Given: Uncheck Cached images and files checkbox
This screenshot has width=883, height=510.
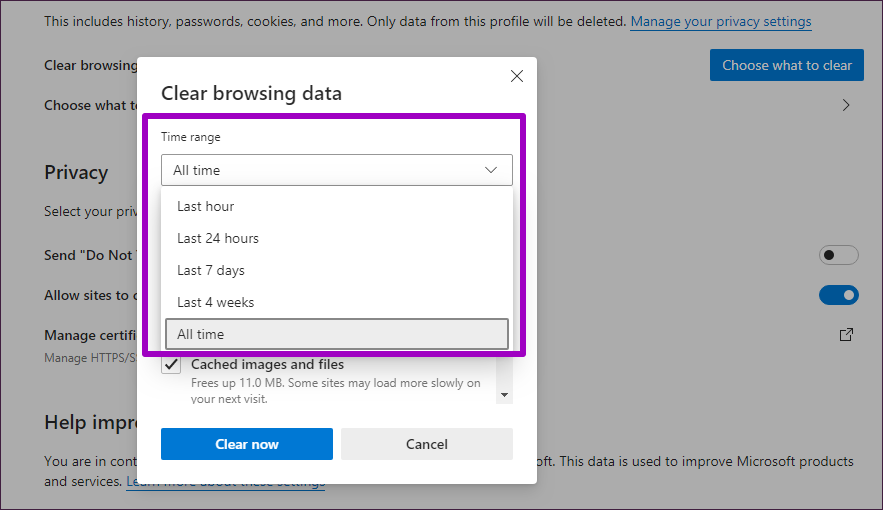Looking at the screenshot, I should (x=171, y=365).
